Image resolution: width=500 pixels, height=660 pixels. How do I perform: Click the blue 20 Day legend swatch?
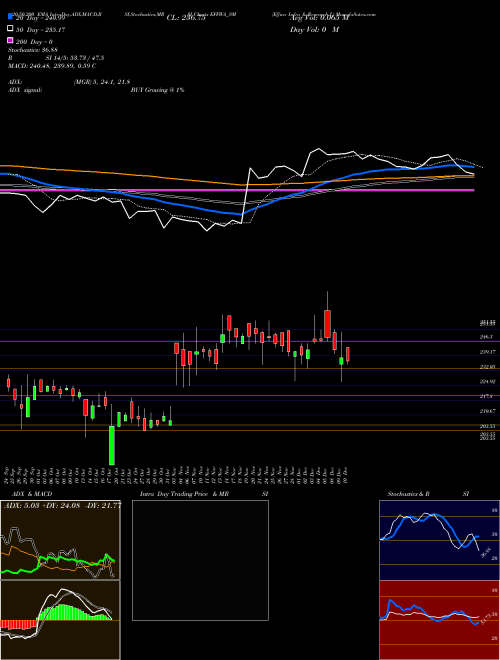pyautogui.click(x=10, y=16)
